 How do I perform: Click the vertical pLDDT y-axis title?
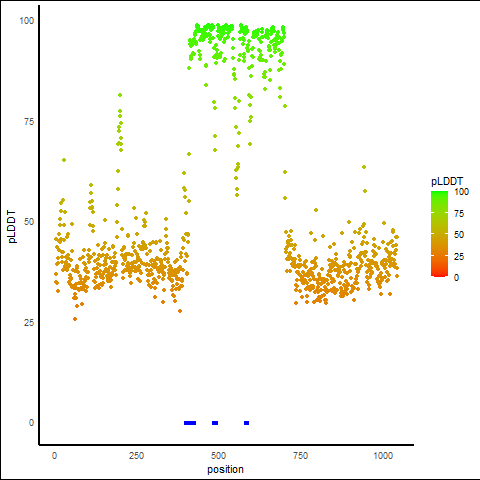point(12,227)
